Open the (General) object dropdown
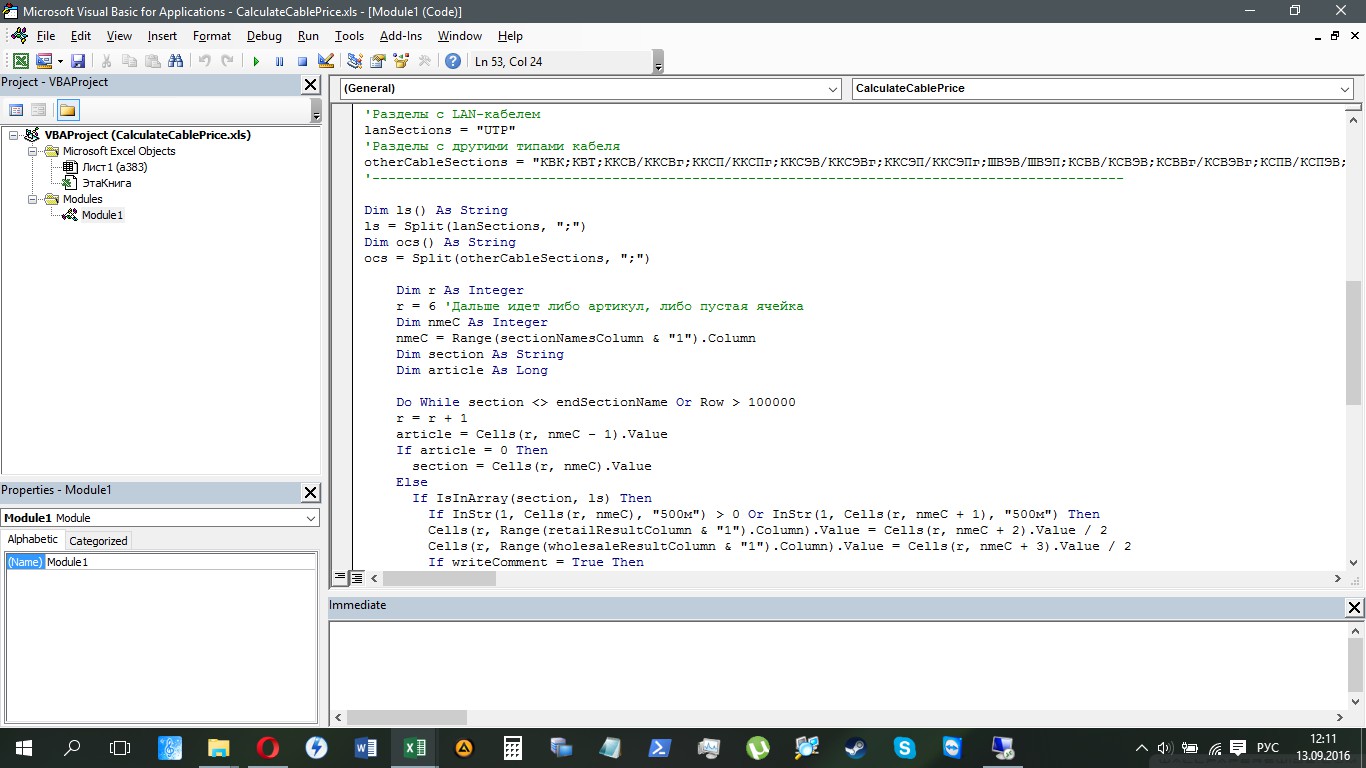Viewport: 1366px width, 768px height. 833,89
